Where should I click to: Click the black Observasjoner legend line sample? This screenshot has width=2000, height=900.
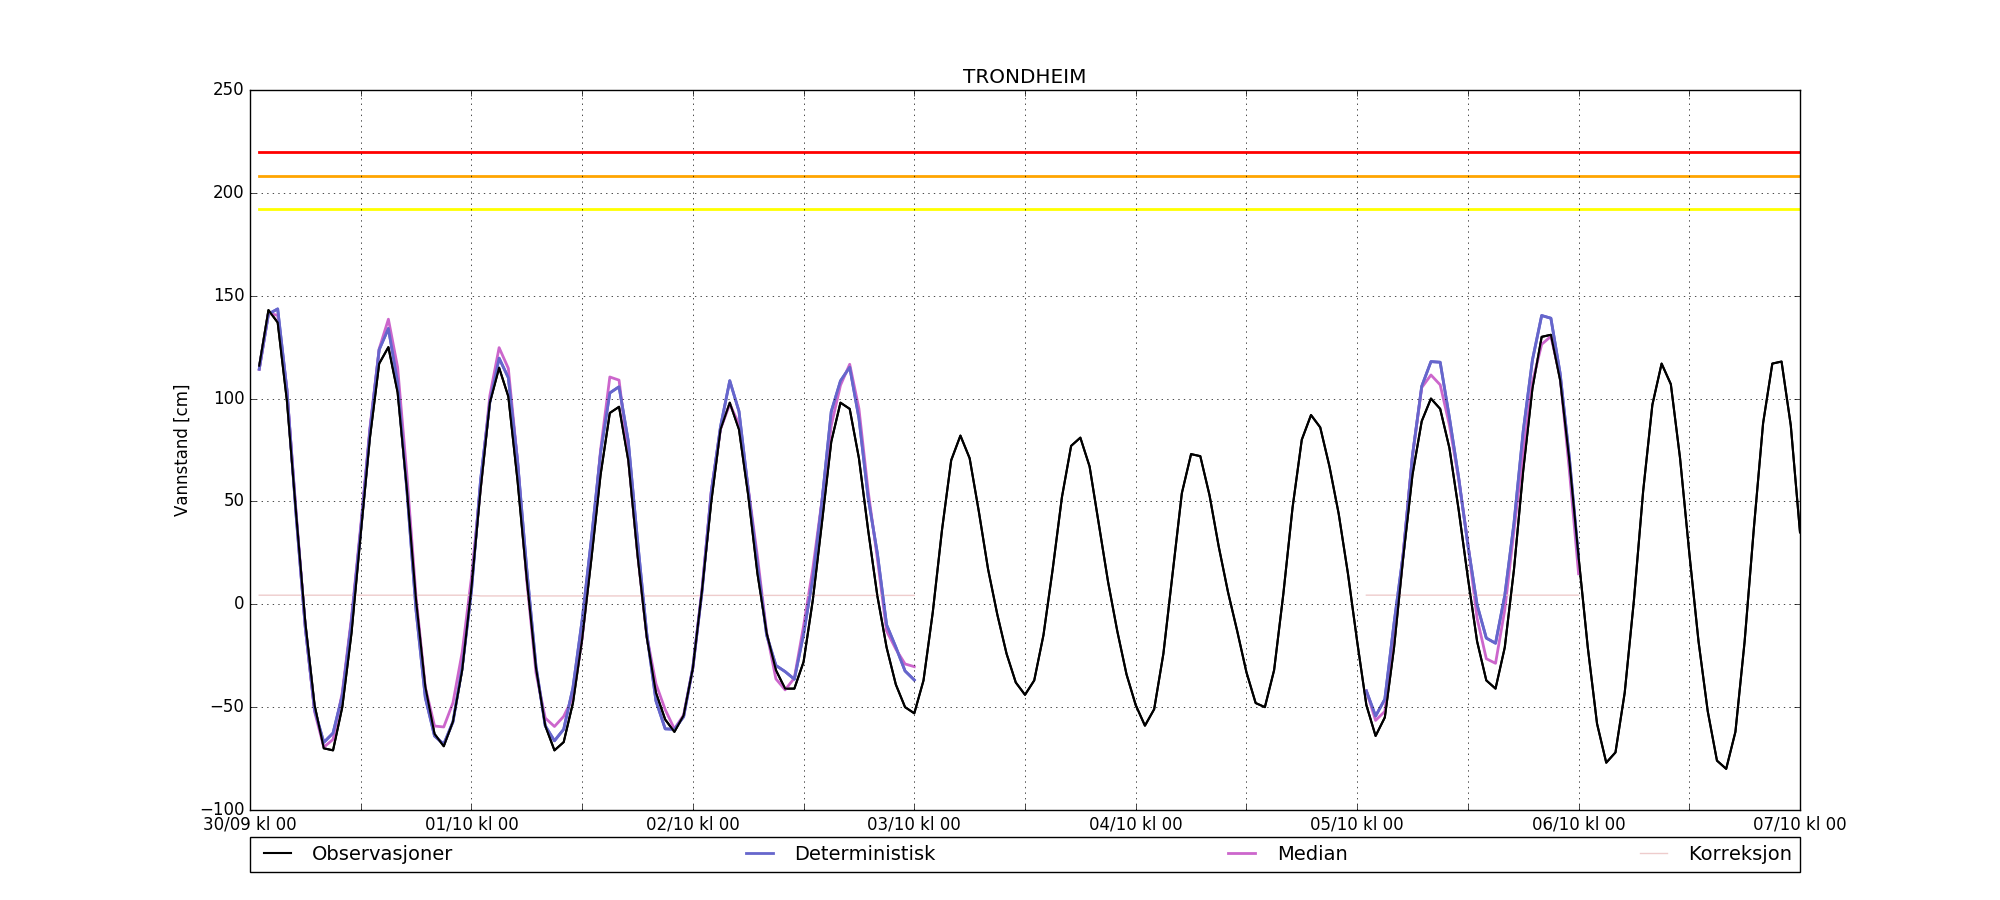[277, 854]
